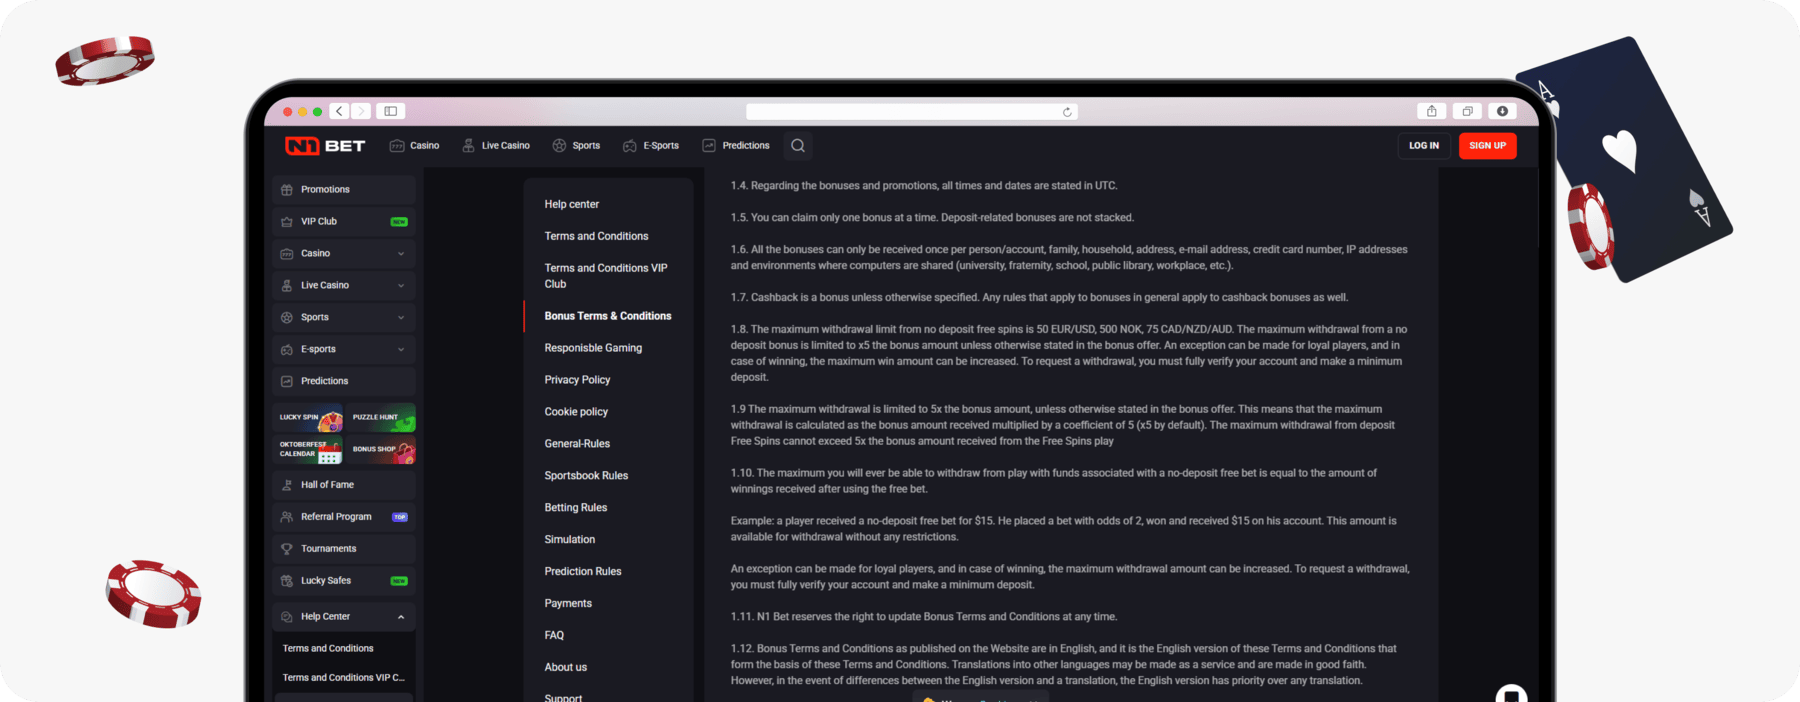Image resolution: width=1800 pixels, height=702 pixels.
Task: Open Sports in the top navigation
Action: (576, 146)
